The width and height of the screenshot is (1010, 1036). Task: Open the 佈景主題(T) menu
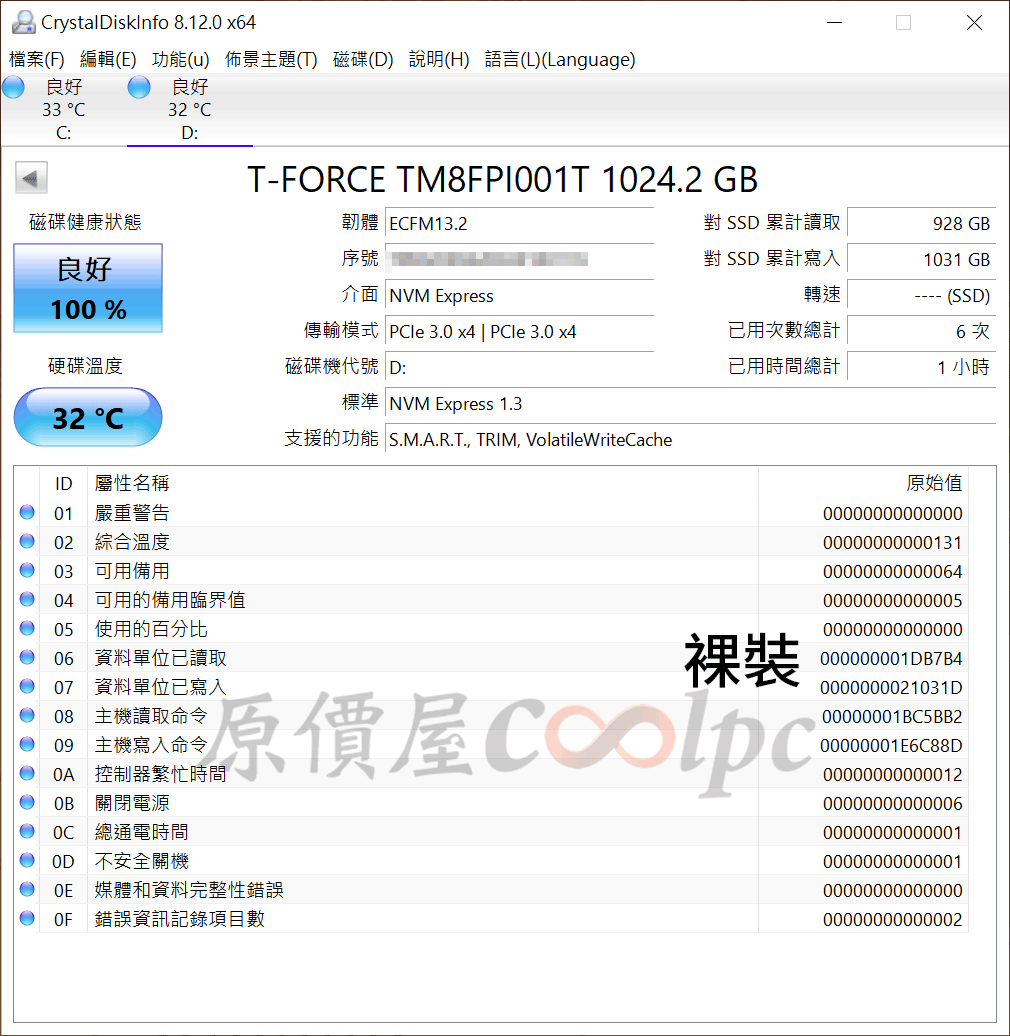coord(271,59)
